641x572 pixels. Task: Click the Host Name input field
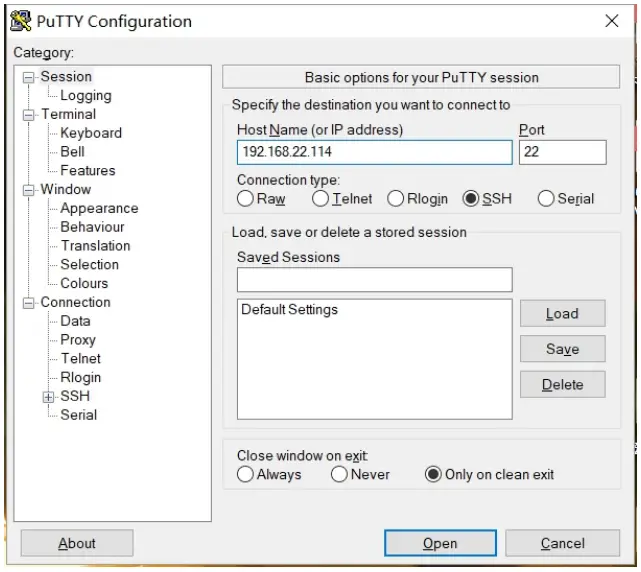click(x=374, y=152)
